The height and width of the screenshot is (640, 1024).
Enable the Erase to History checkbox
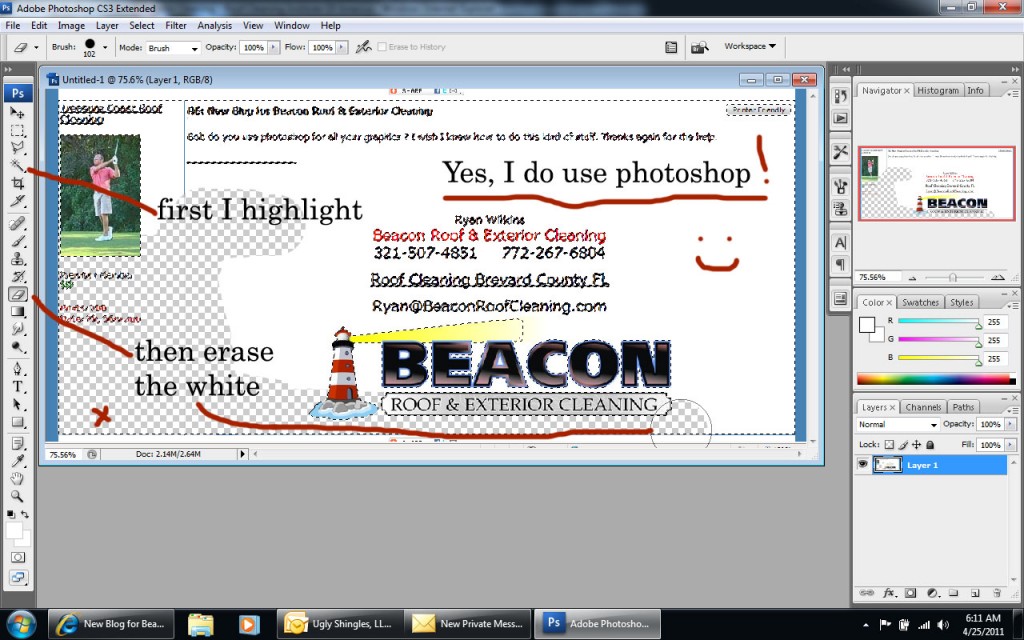pyautogui.click(x=382, y=47)
